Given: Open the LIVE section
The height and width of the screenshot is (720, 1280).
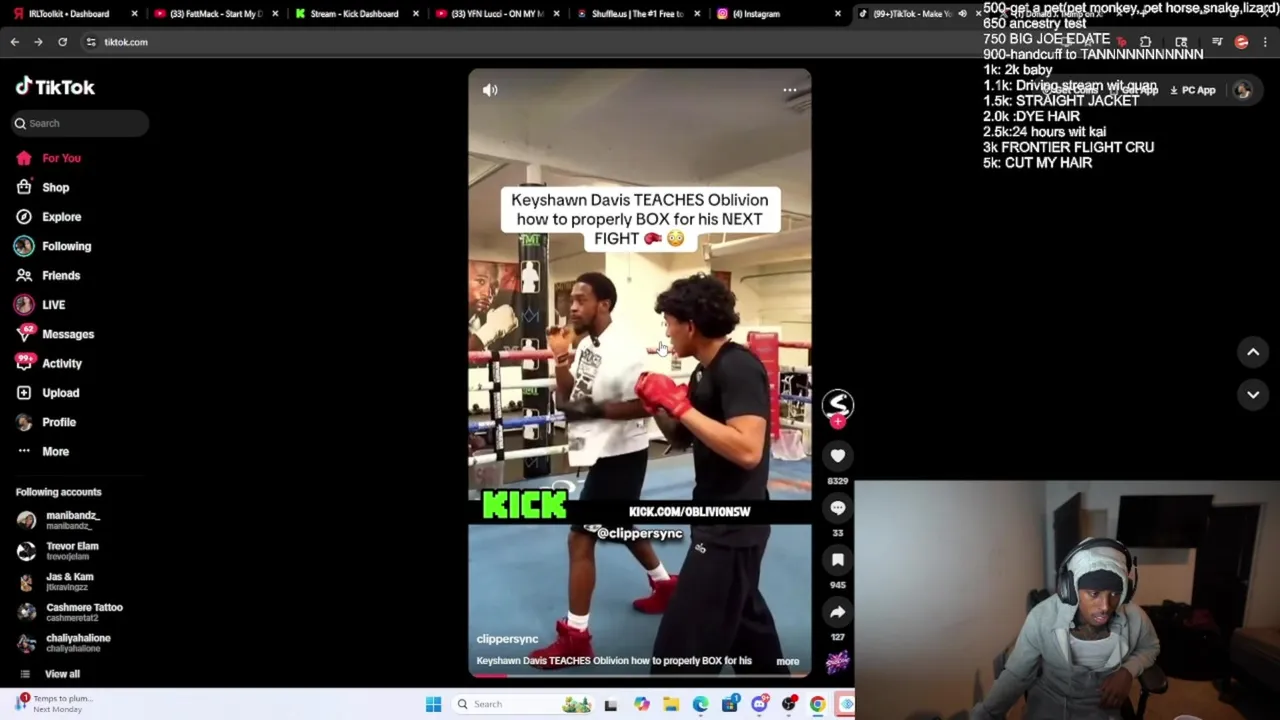Looking at the screenshot, I should (x=40, y=305).
